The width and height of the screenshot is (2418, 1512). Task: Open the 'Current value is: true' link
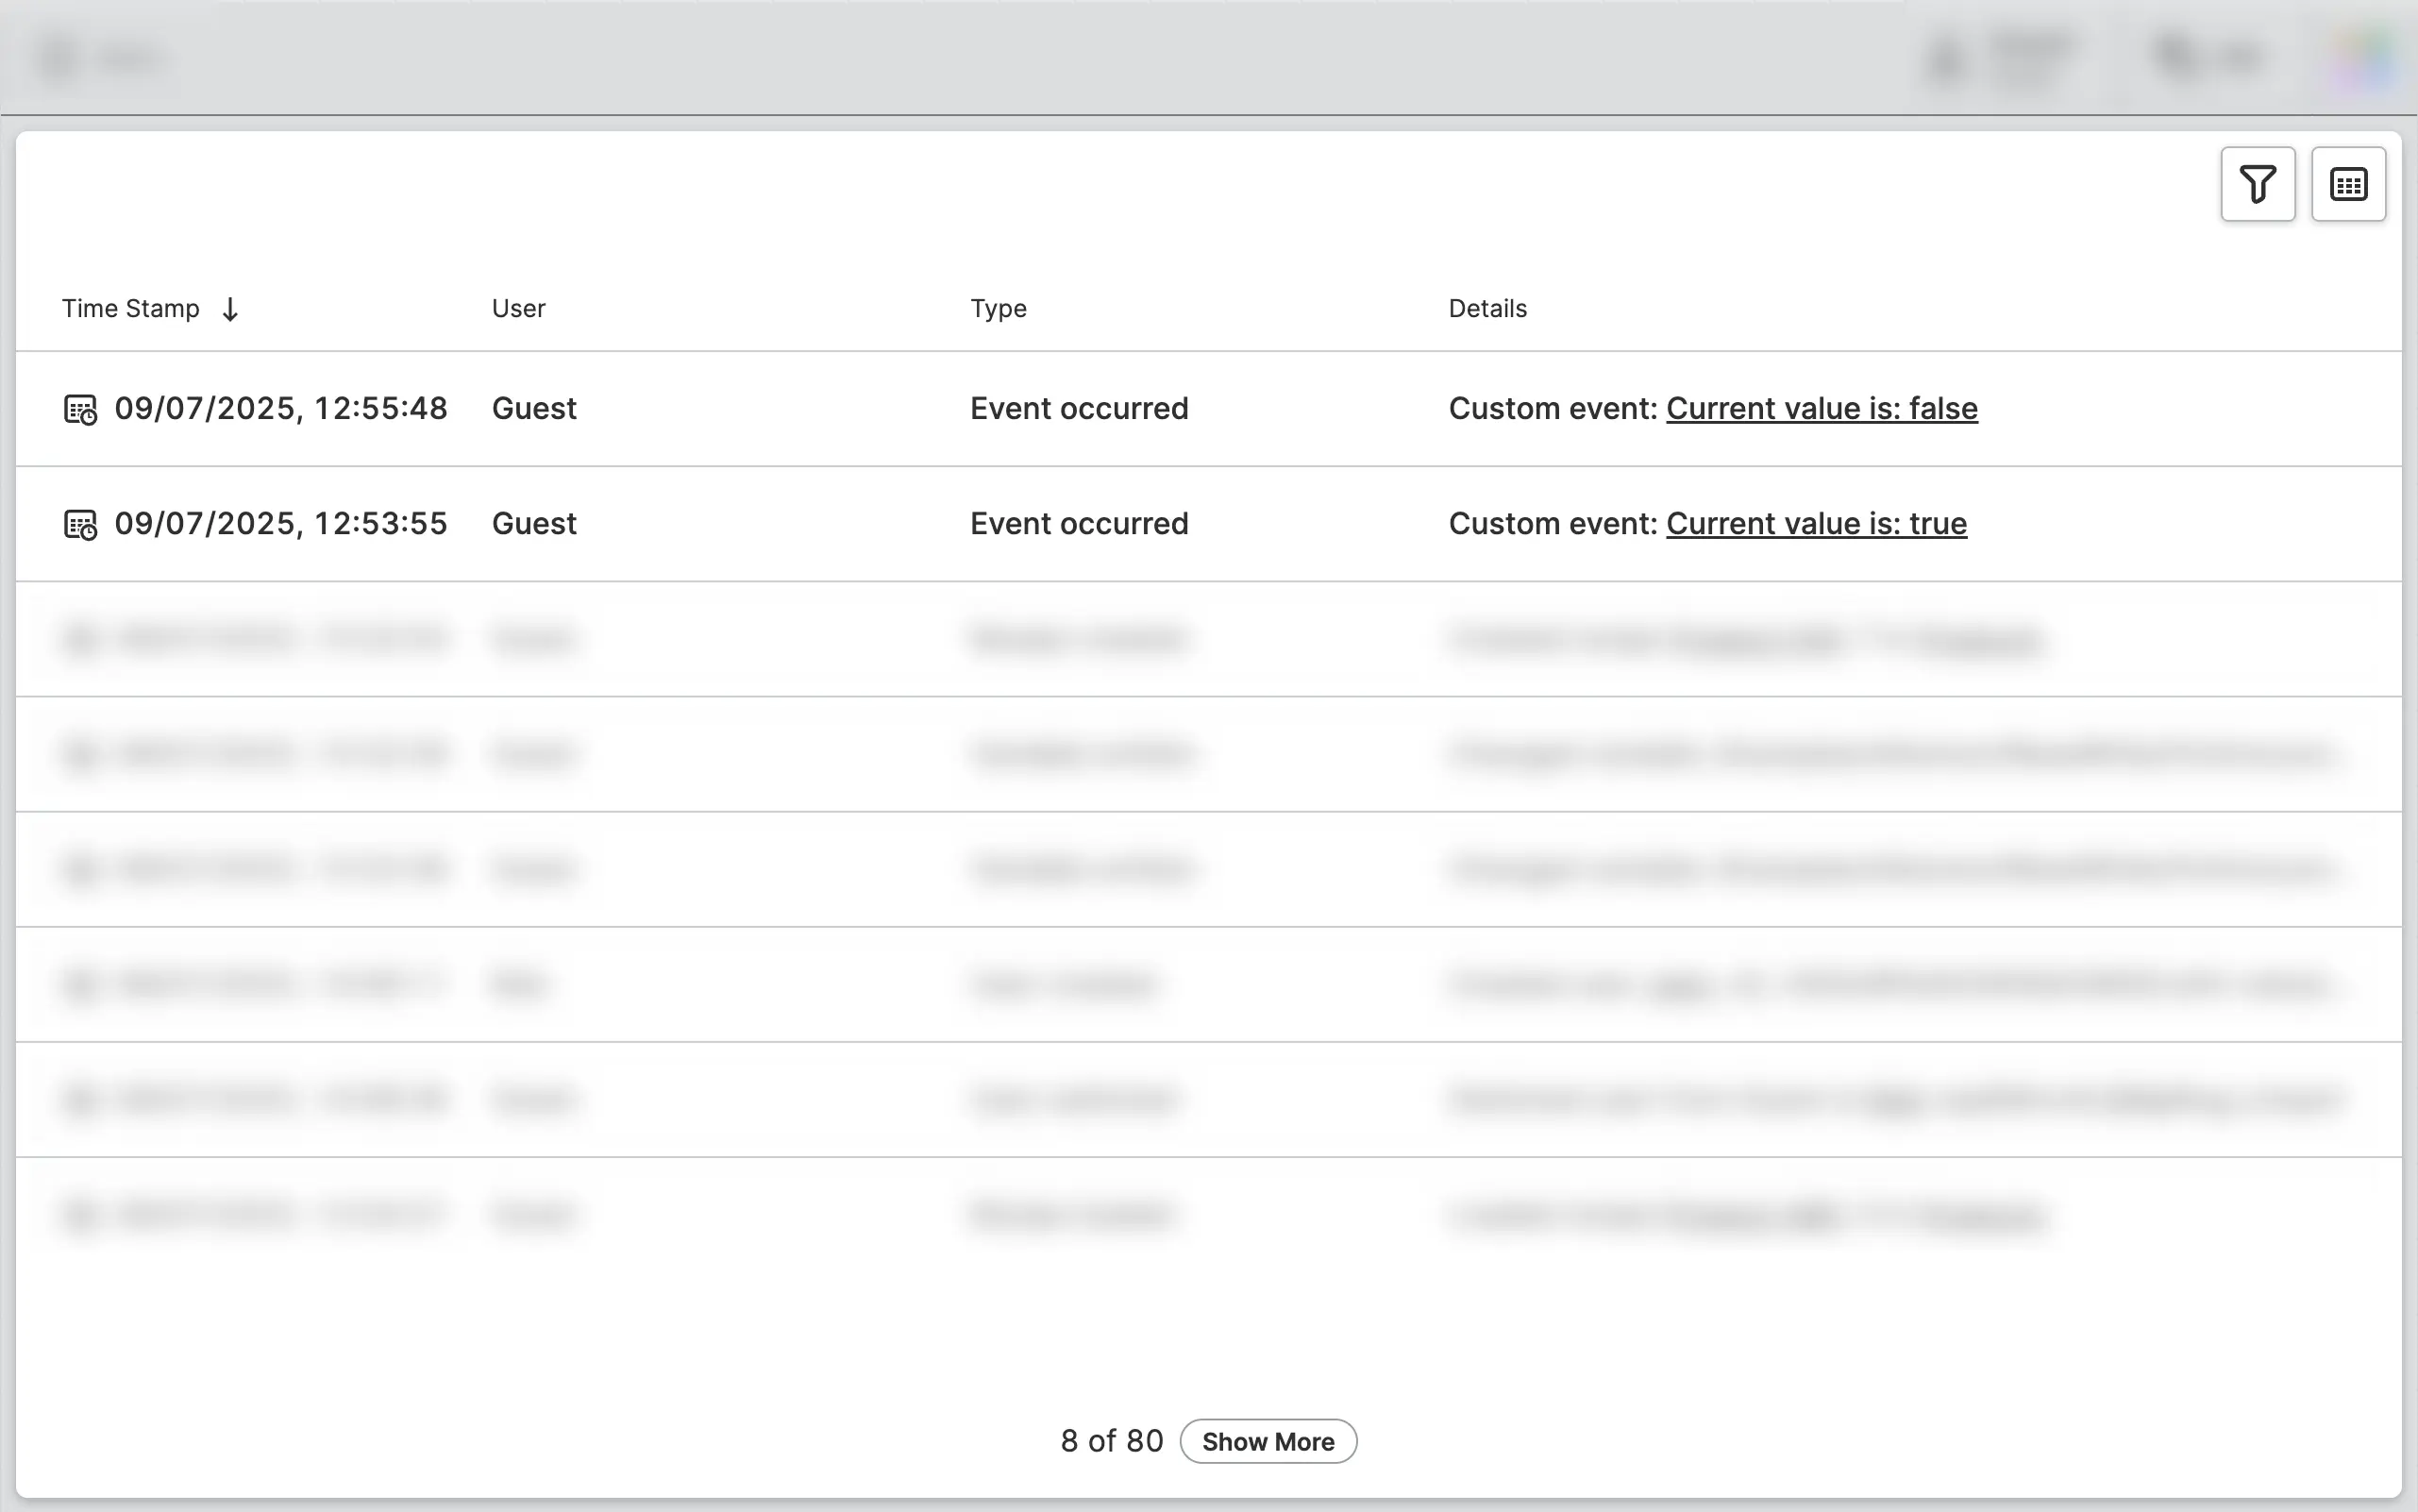pyautogui.click(x=1816, y=523)
